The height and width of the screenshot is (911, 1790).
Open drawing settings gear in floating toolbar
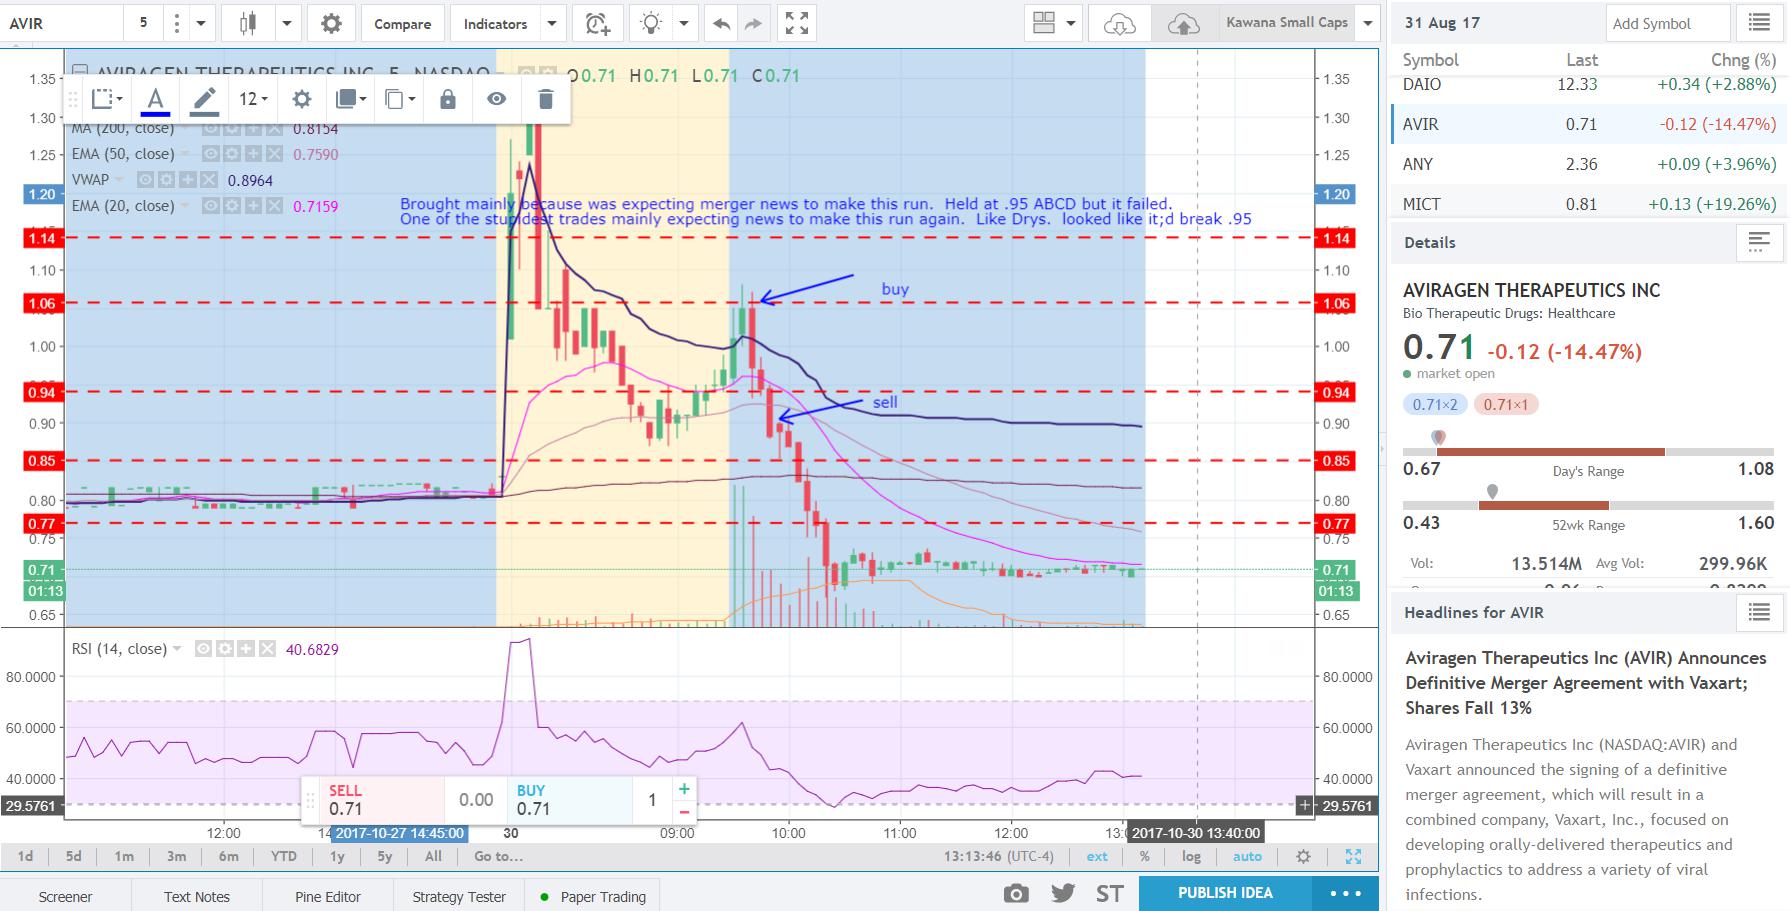tap(301, 99)
